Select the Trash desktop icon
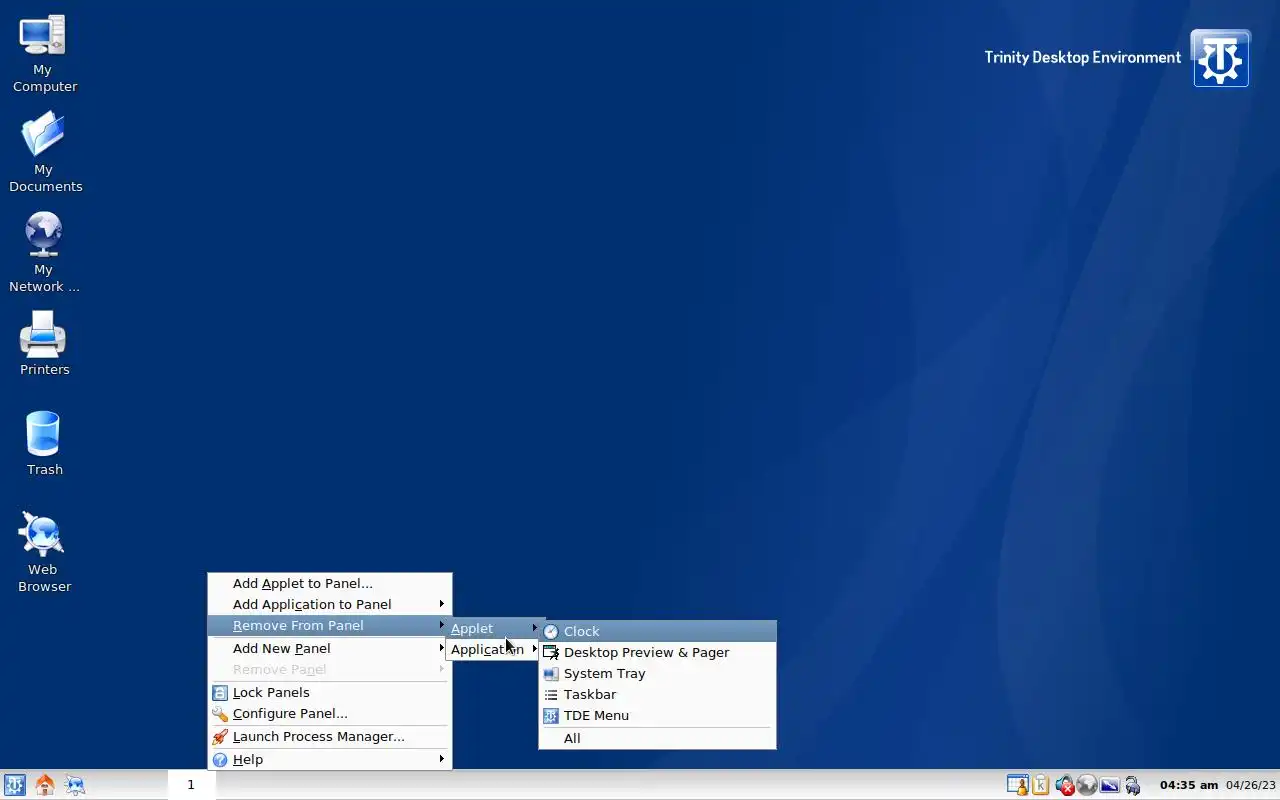The width and height of the screenshot is (1280, 800). (x=44, y=443)
